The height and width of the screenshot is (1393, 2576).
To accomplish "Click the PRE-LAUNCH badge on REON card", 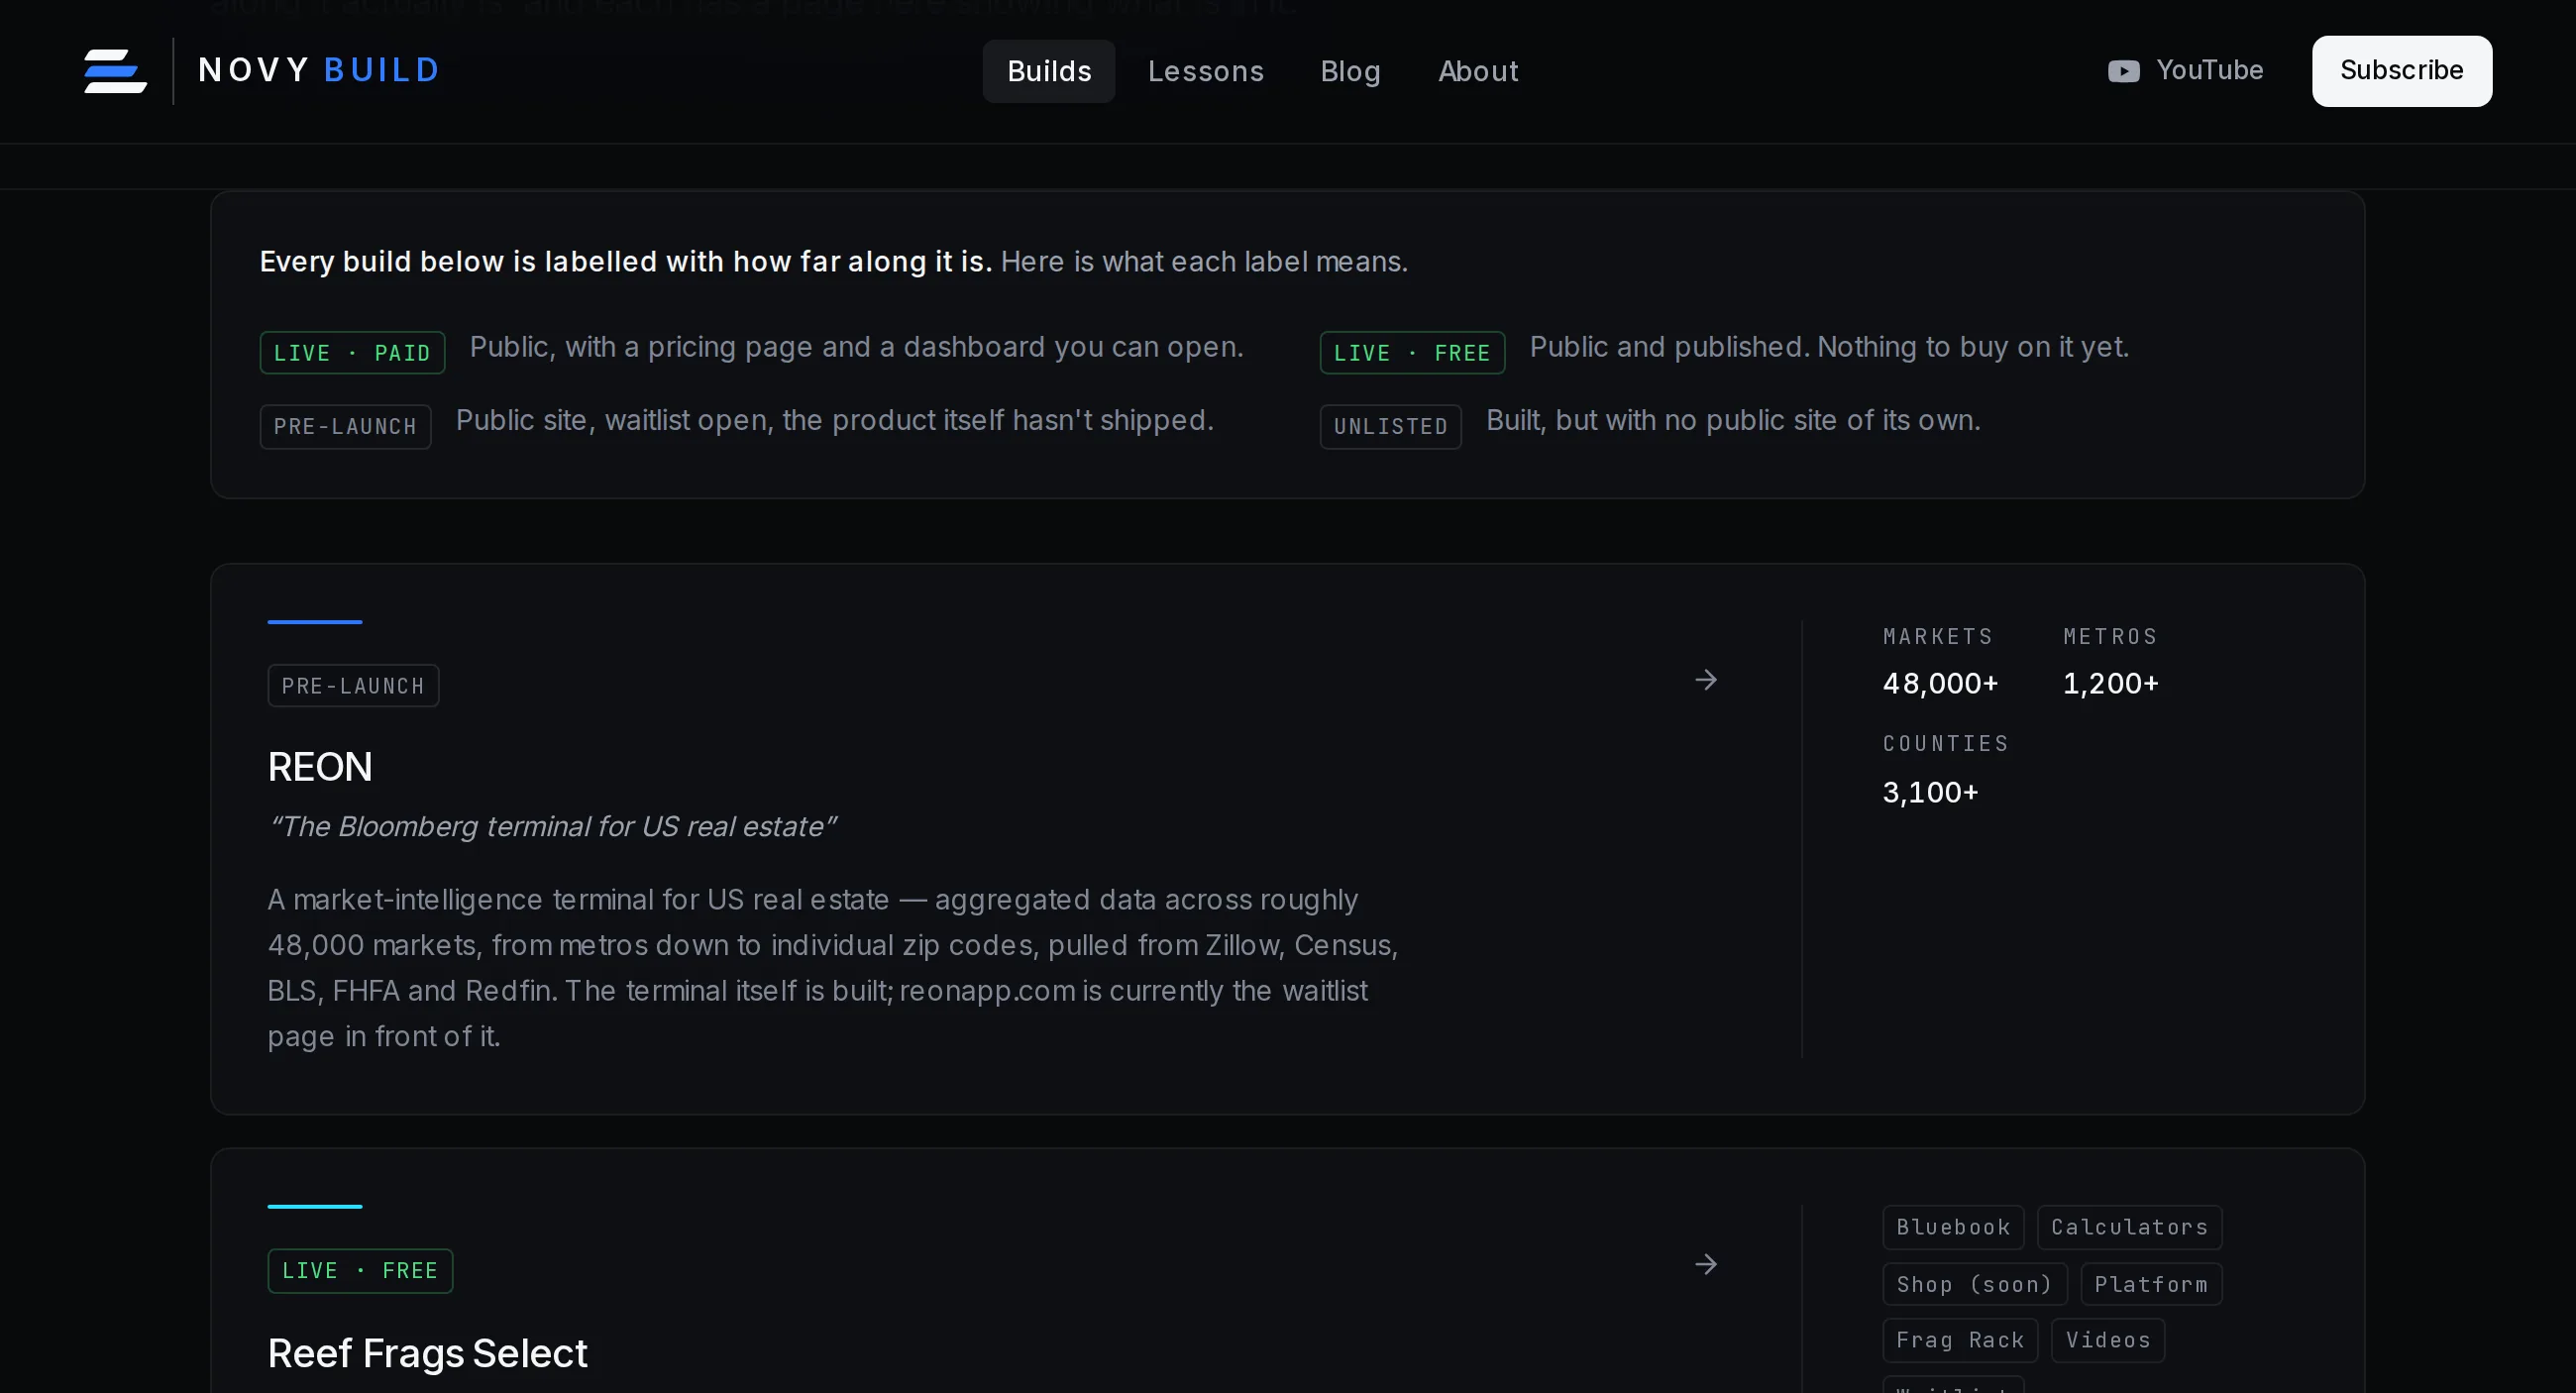I will [x=353, y=686].
